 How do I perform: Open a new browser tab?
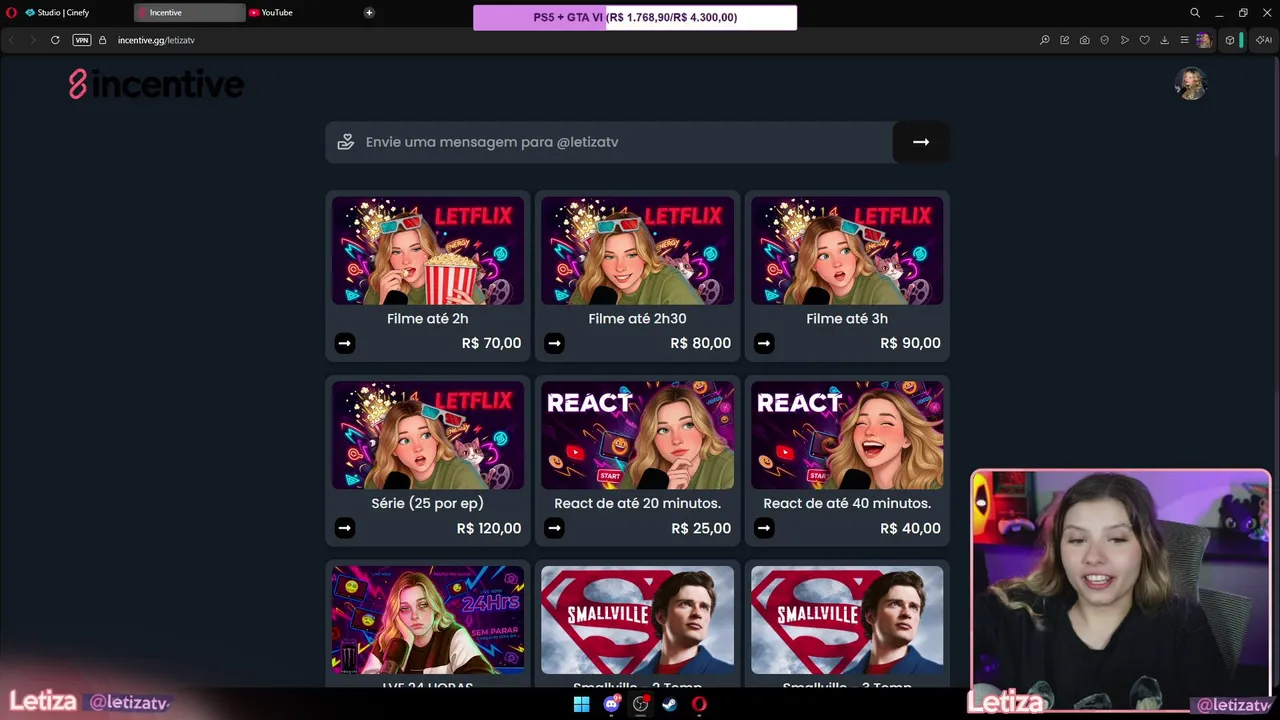point(369,13)
